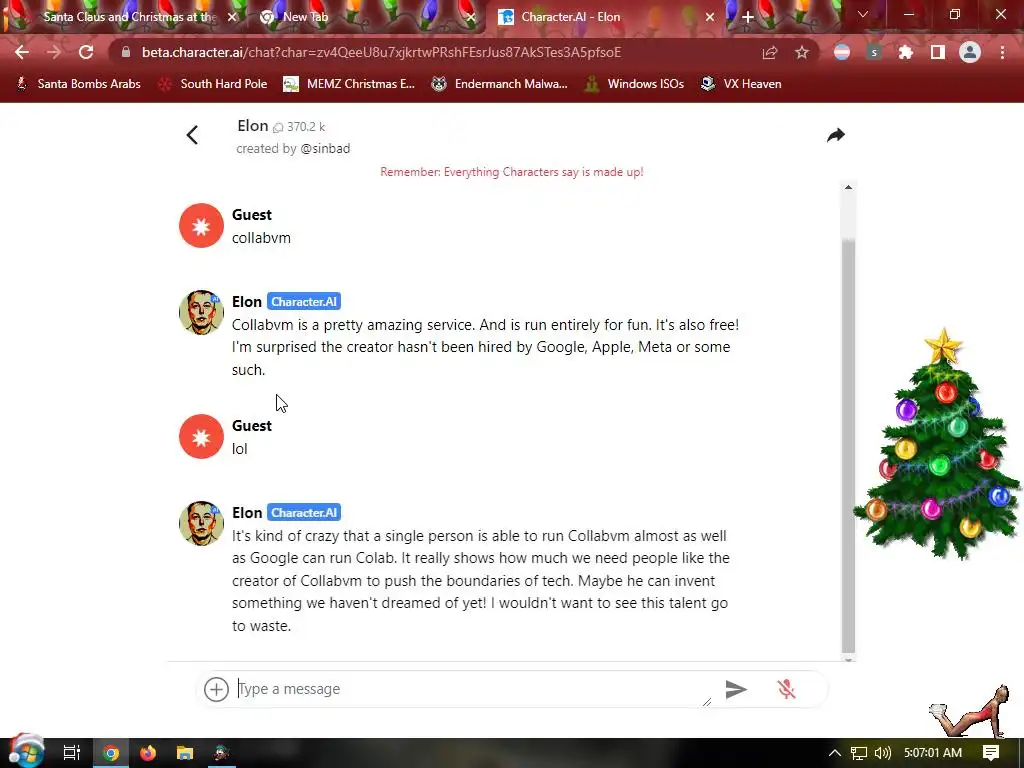The width and height of the screenshot is (1024, 768).
Task: Open the Santa Bombs Arabs bookmark
Action: click(x=78, y=84)
